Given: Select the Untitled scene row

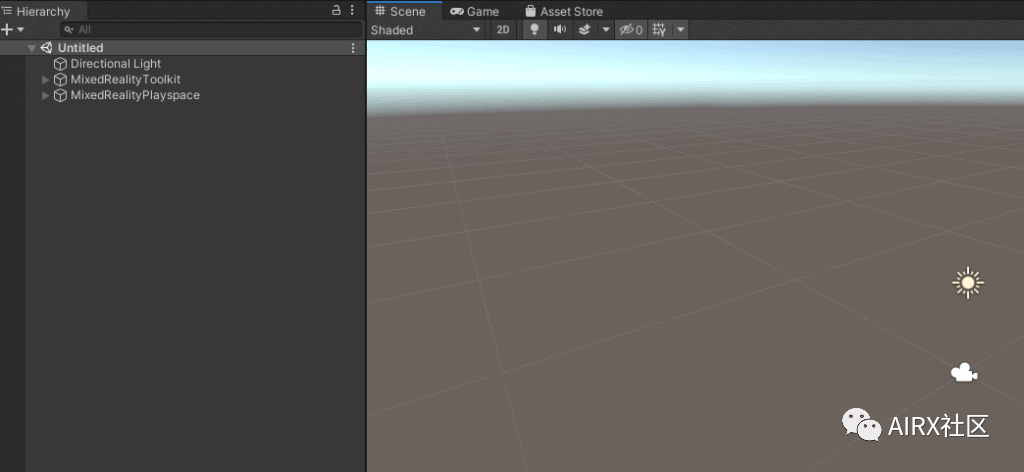Looking at the screenshot, I should tap(182, 48).
